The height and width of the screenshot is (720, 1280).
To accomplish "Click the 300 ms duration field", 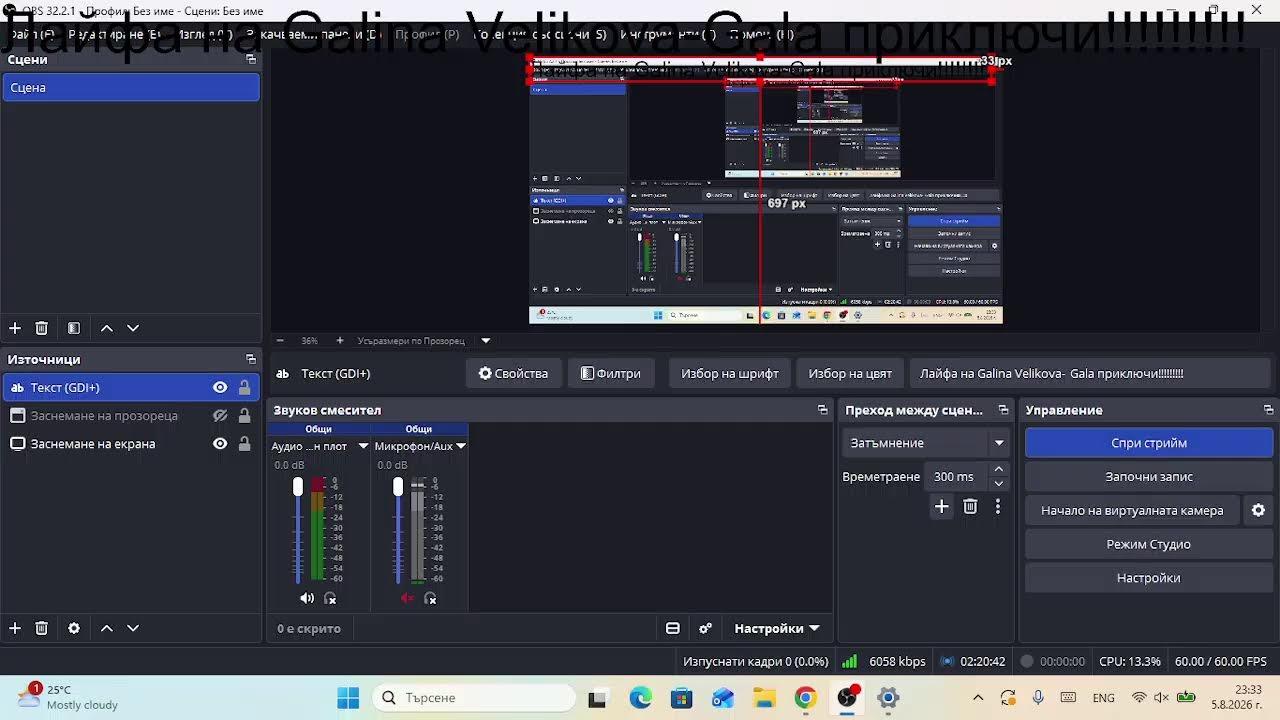I will pos(956,477).
